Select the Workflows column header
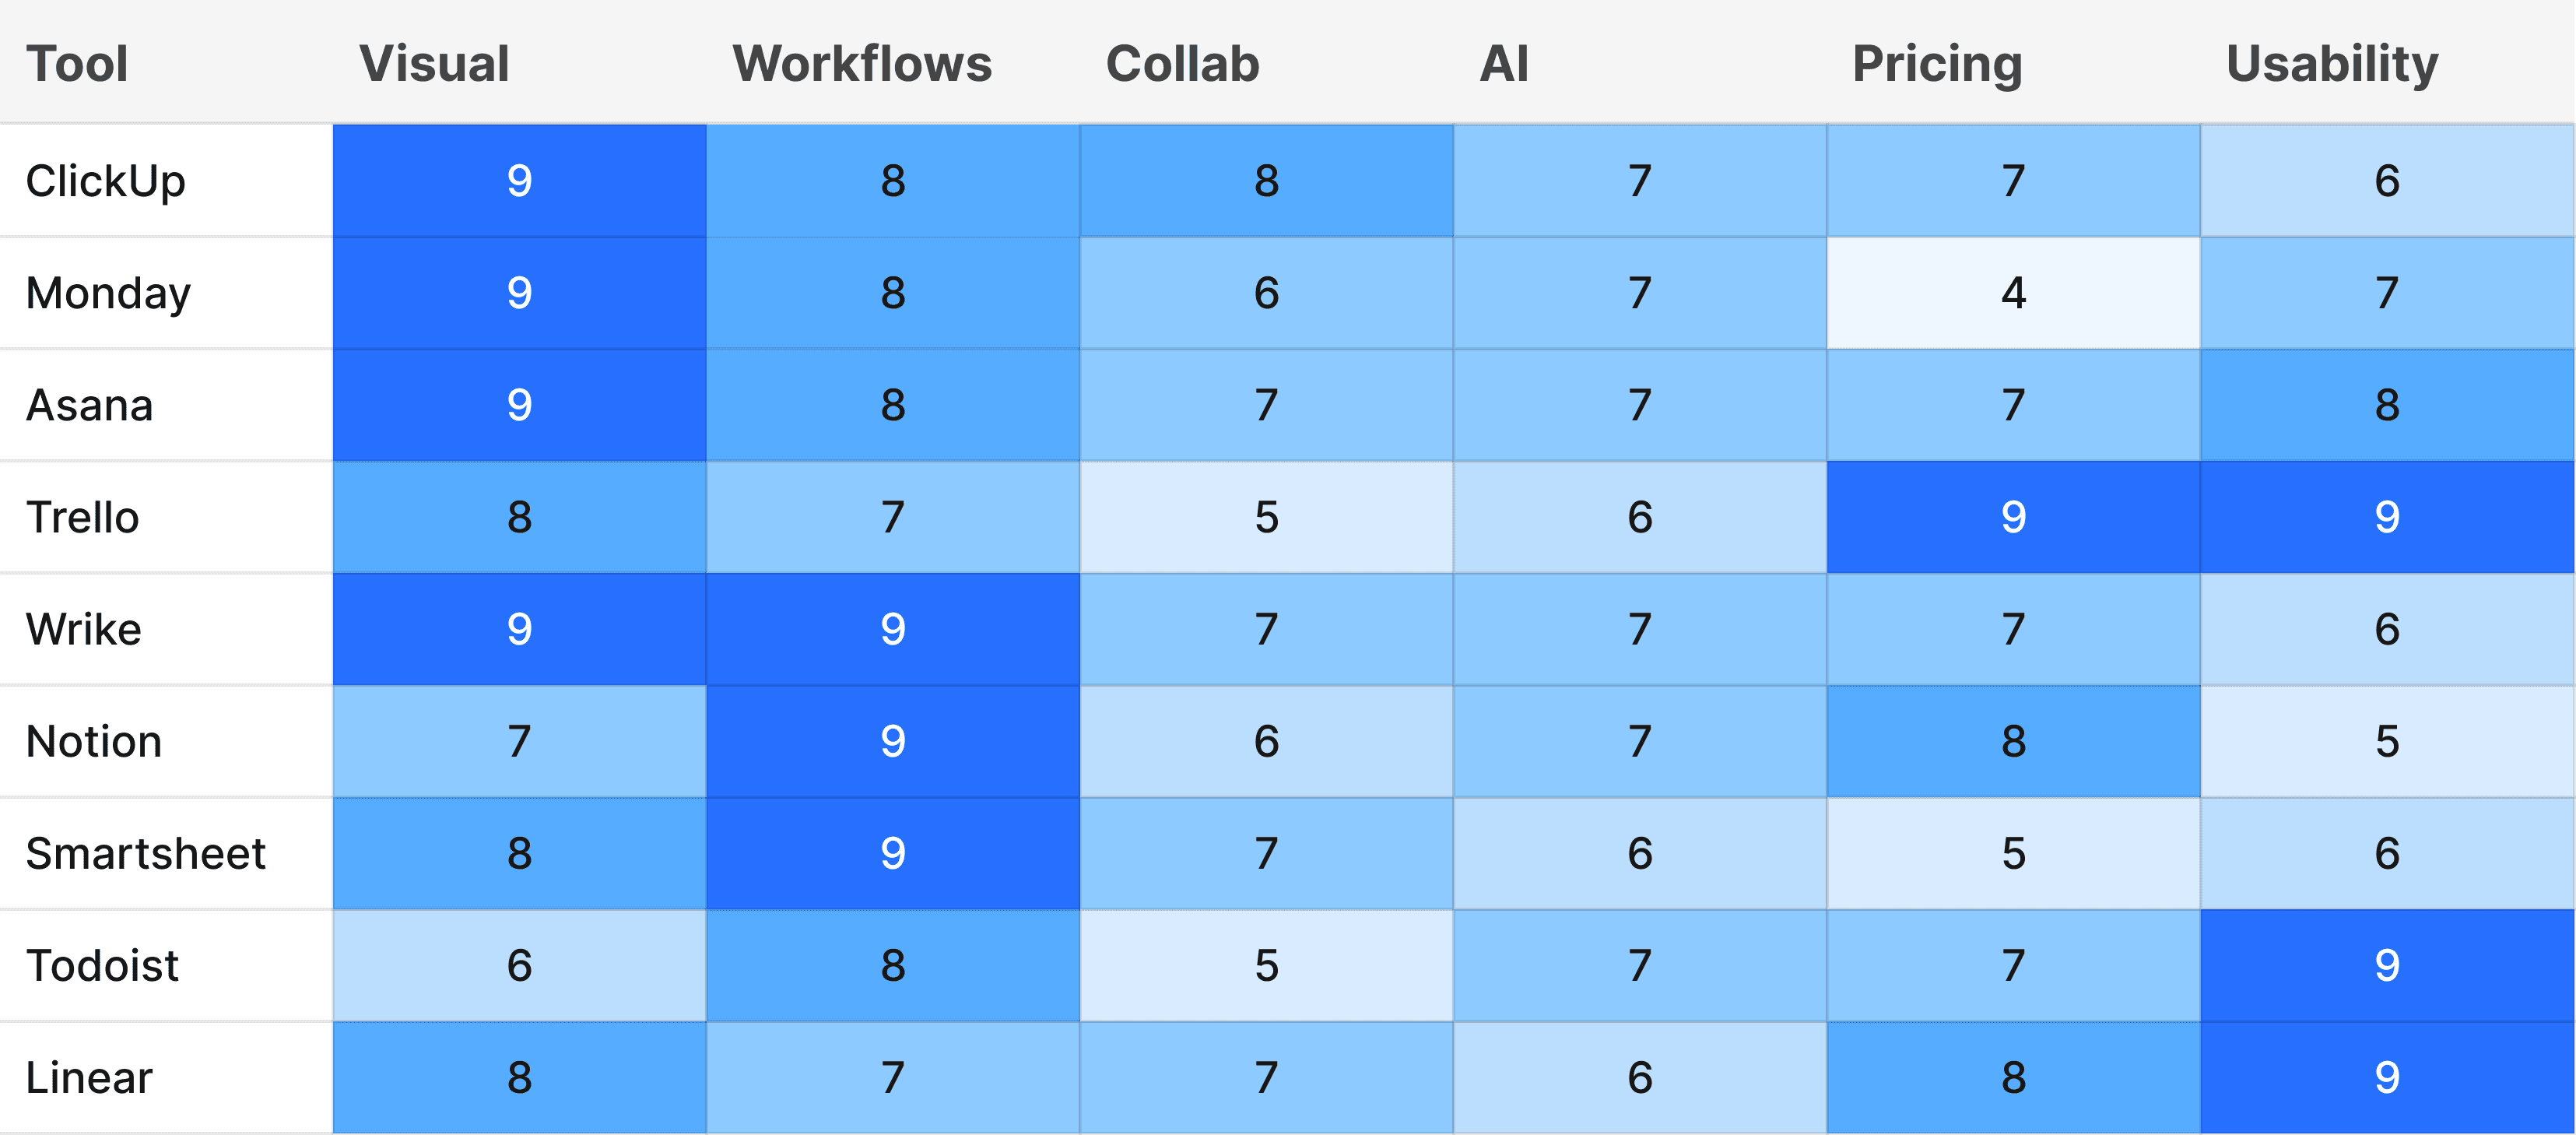The width and height of the screenshot is (2576, 1135). pyautogui.click(x=862, y=64)
